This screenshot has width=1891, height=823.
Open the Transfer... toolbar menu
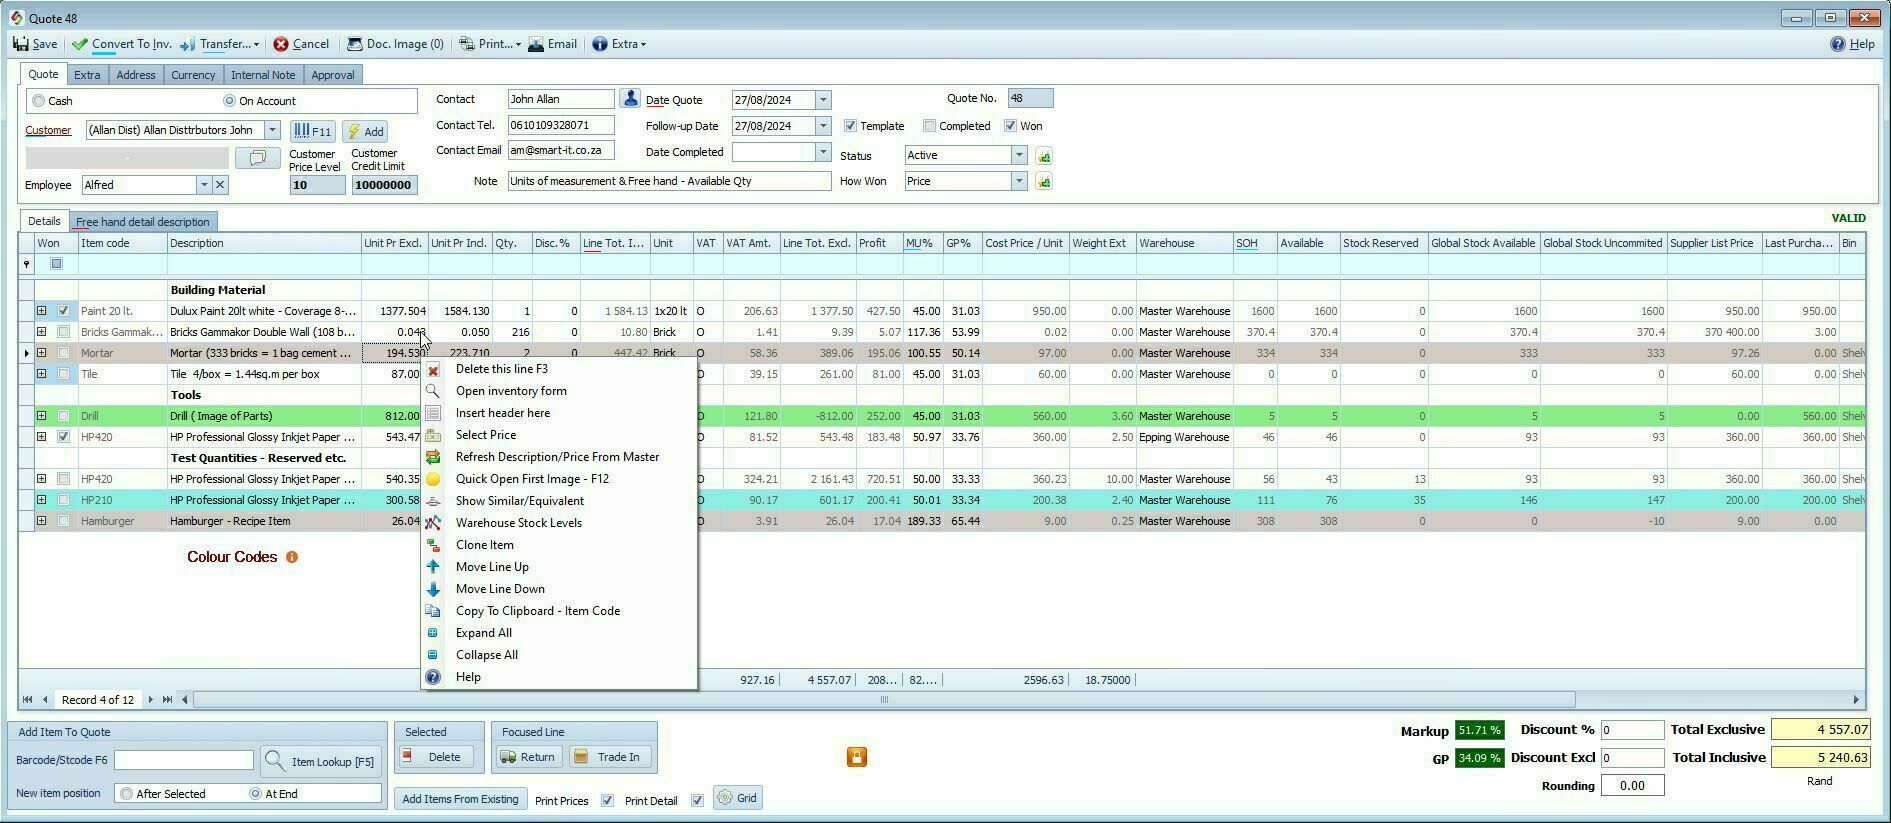click(220, 44)
